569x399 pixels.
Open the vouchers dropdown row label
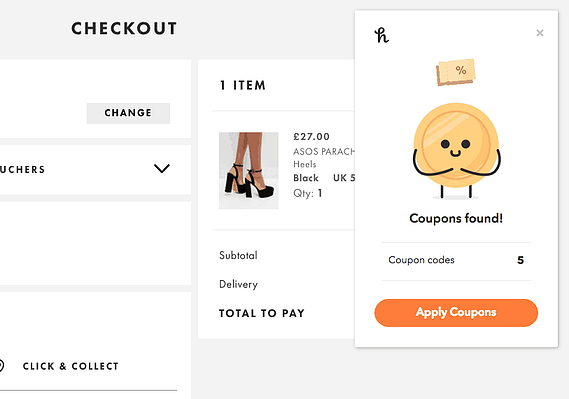click(x=22, y=169)
